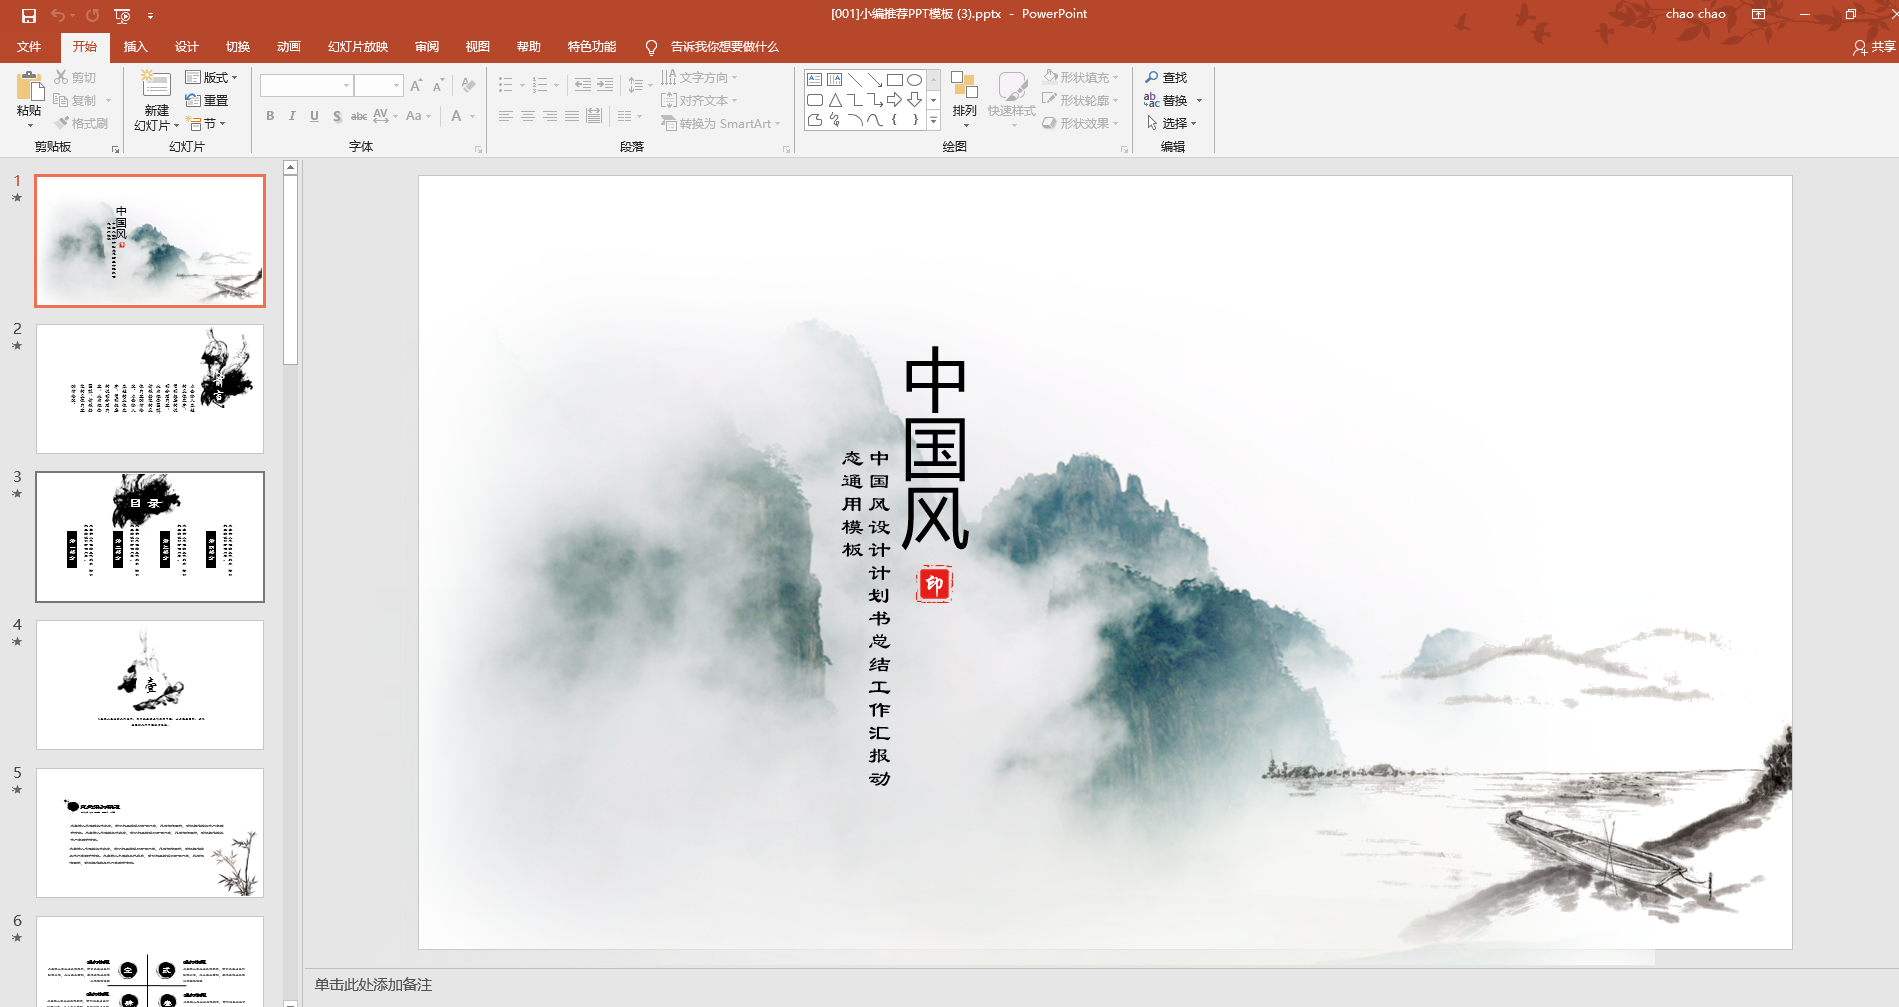The height and width of the screenshot is (1007, 1899).
Task: Switch to the 插入 ribbon tab
Action: click(135, 47)
